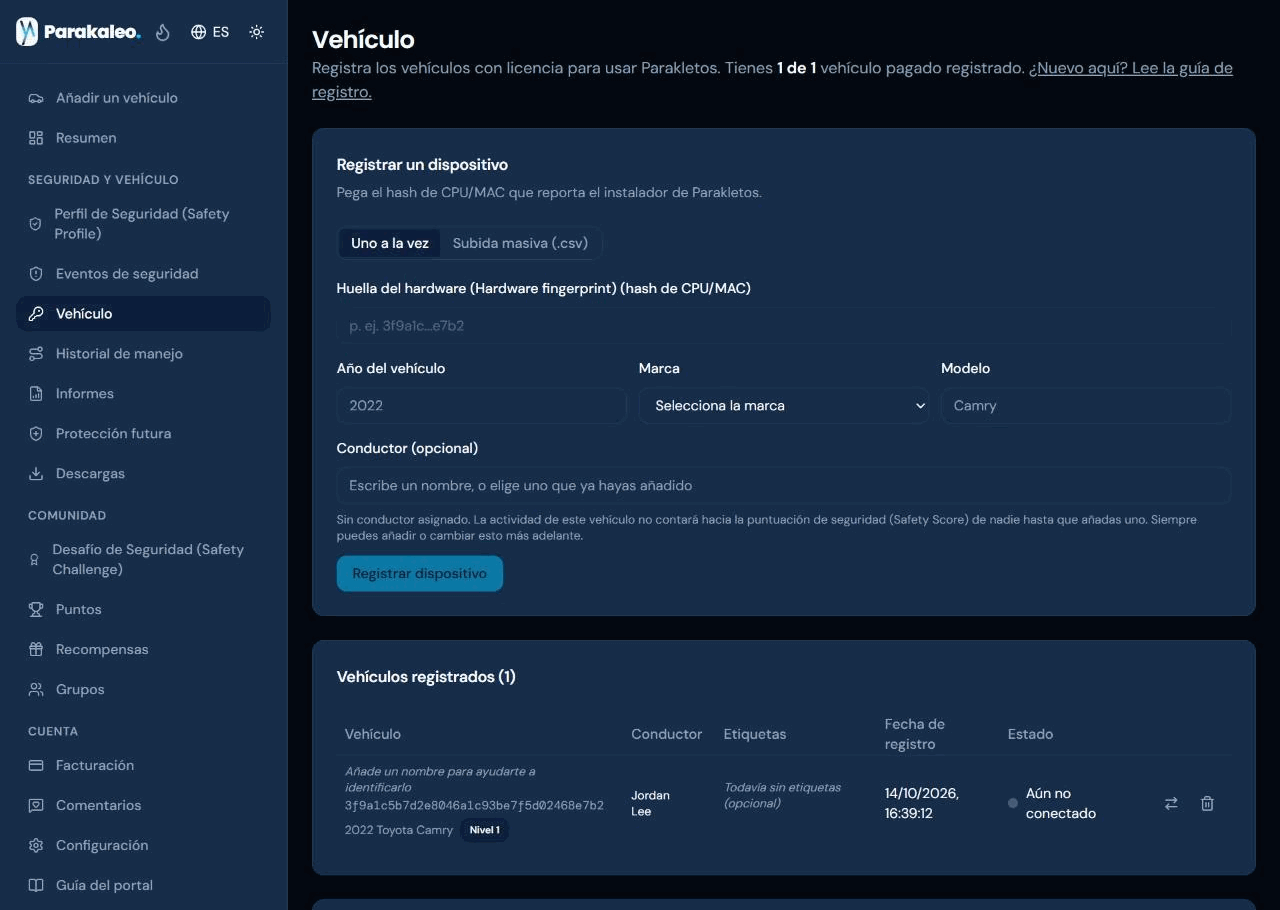This screenshot has width=1280, height=910.
Task: Click the transfer arrows icon for Toyota Camry
Action: (x=1171, y=803)
